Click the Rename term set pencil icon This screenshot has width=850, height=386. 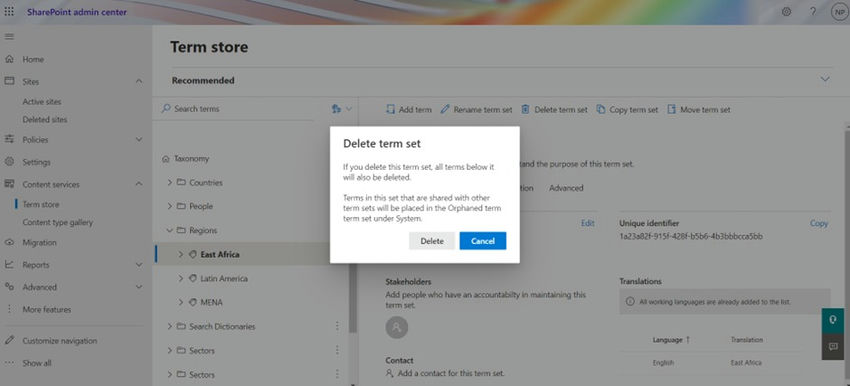pos(445,109)
